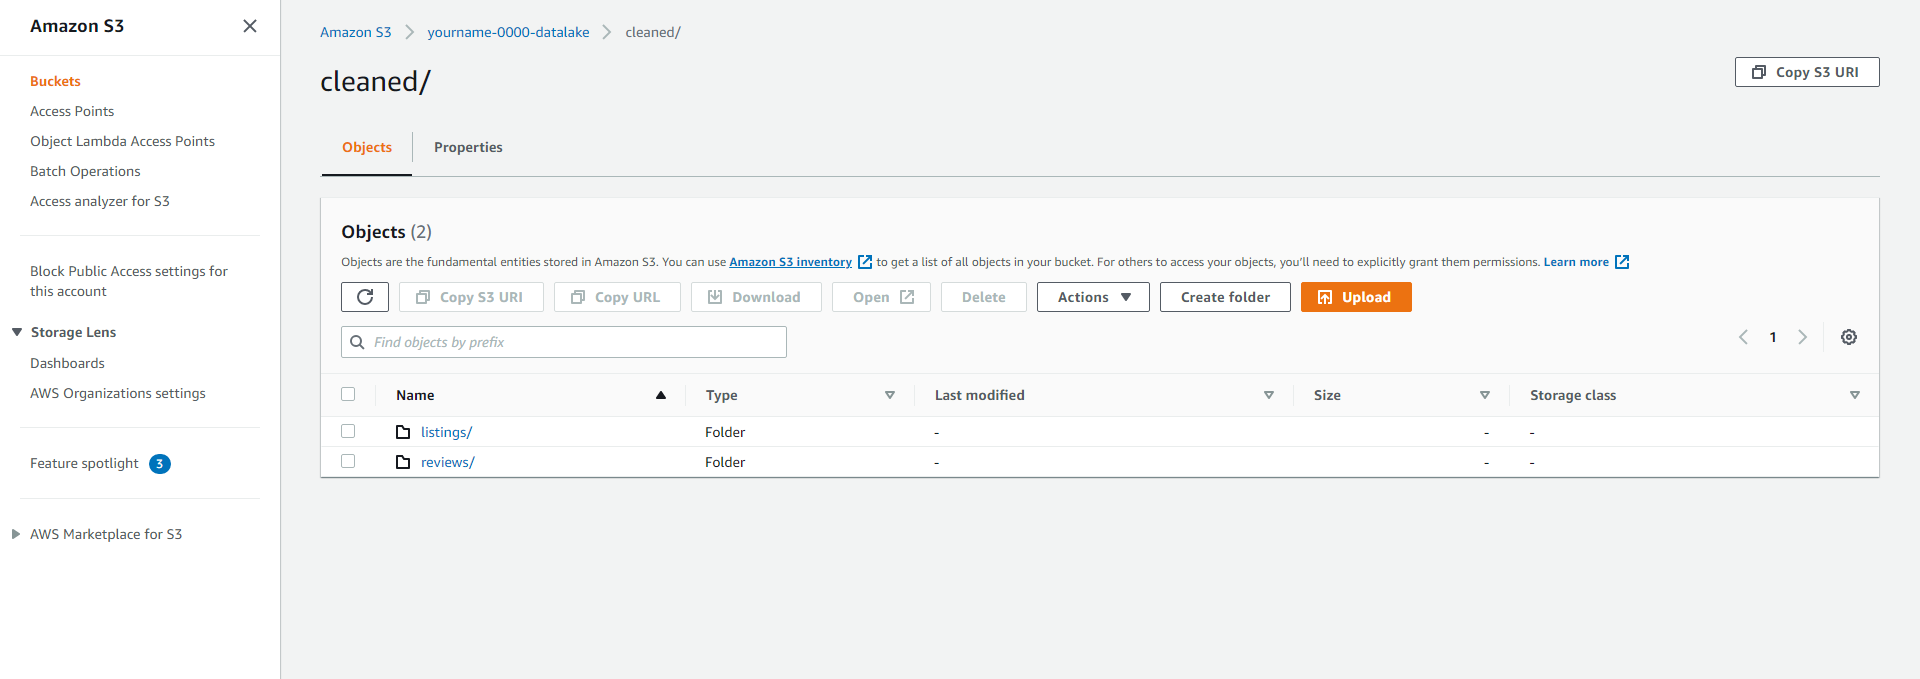Sort by Last modified column arrow
The height and width of the screenshot is (679, 1920).
pos(1269,395)
